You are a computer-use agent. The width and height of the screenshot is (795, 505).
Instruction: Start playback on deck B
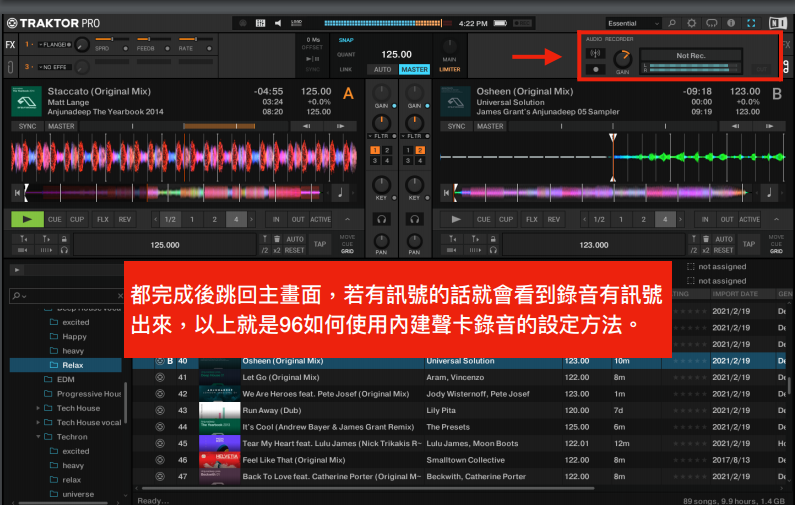coord(456,220)
